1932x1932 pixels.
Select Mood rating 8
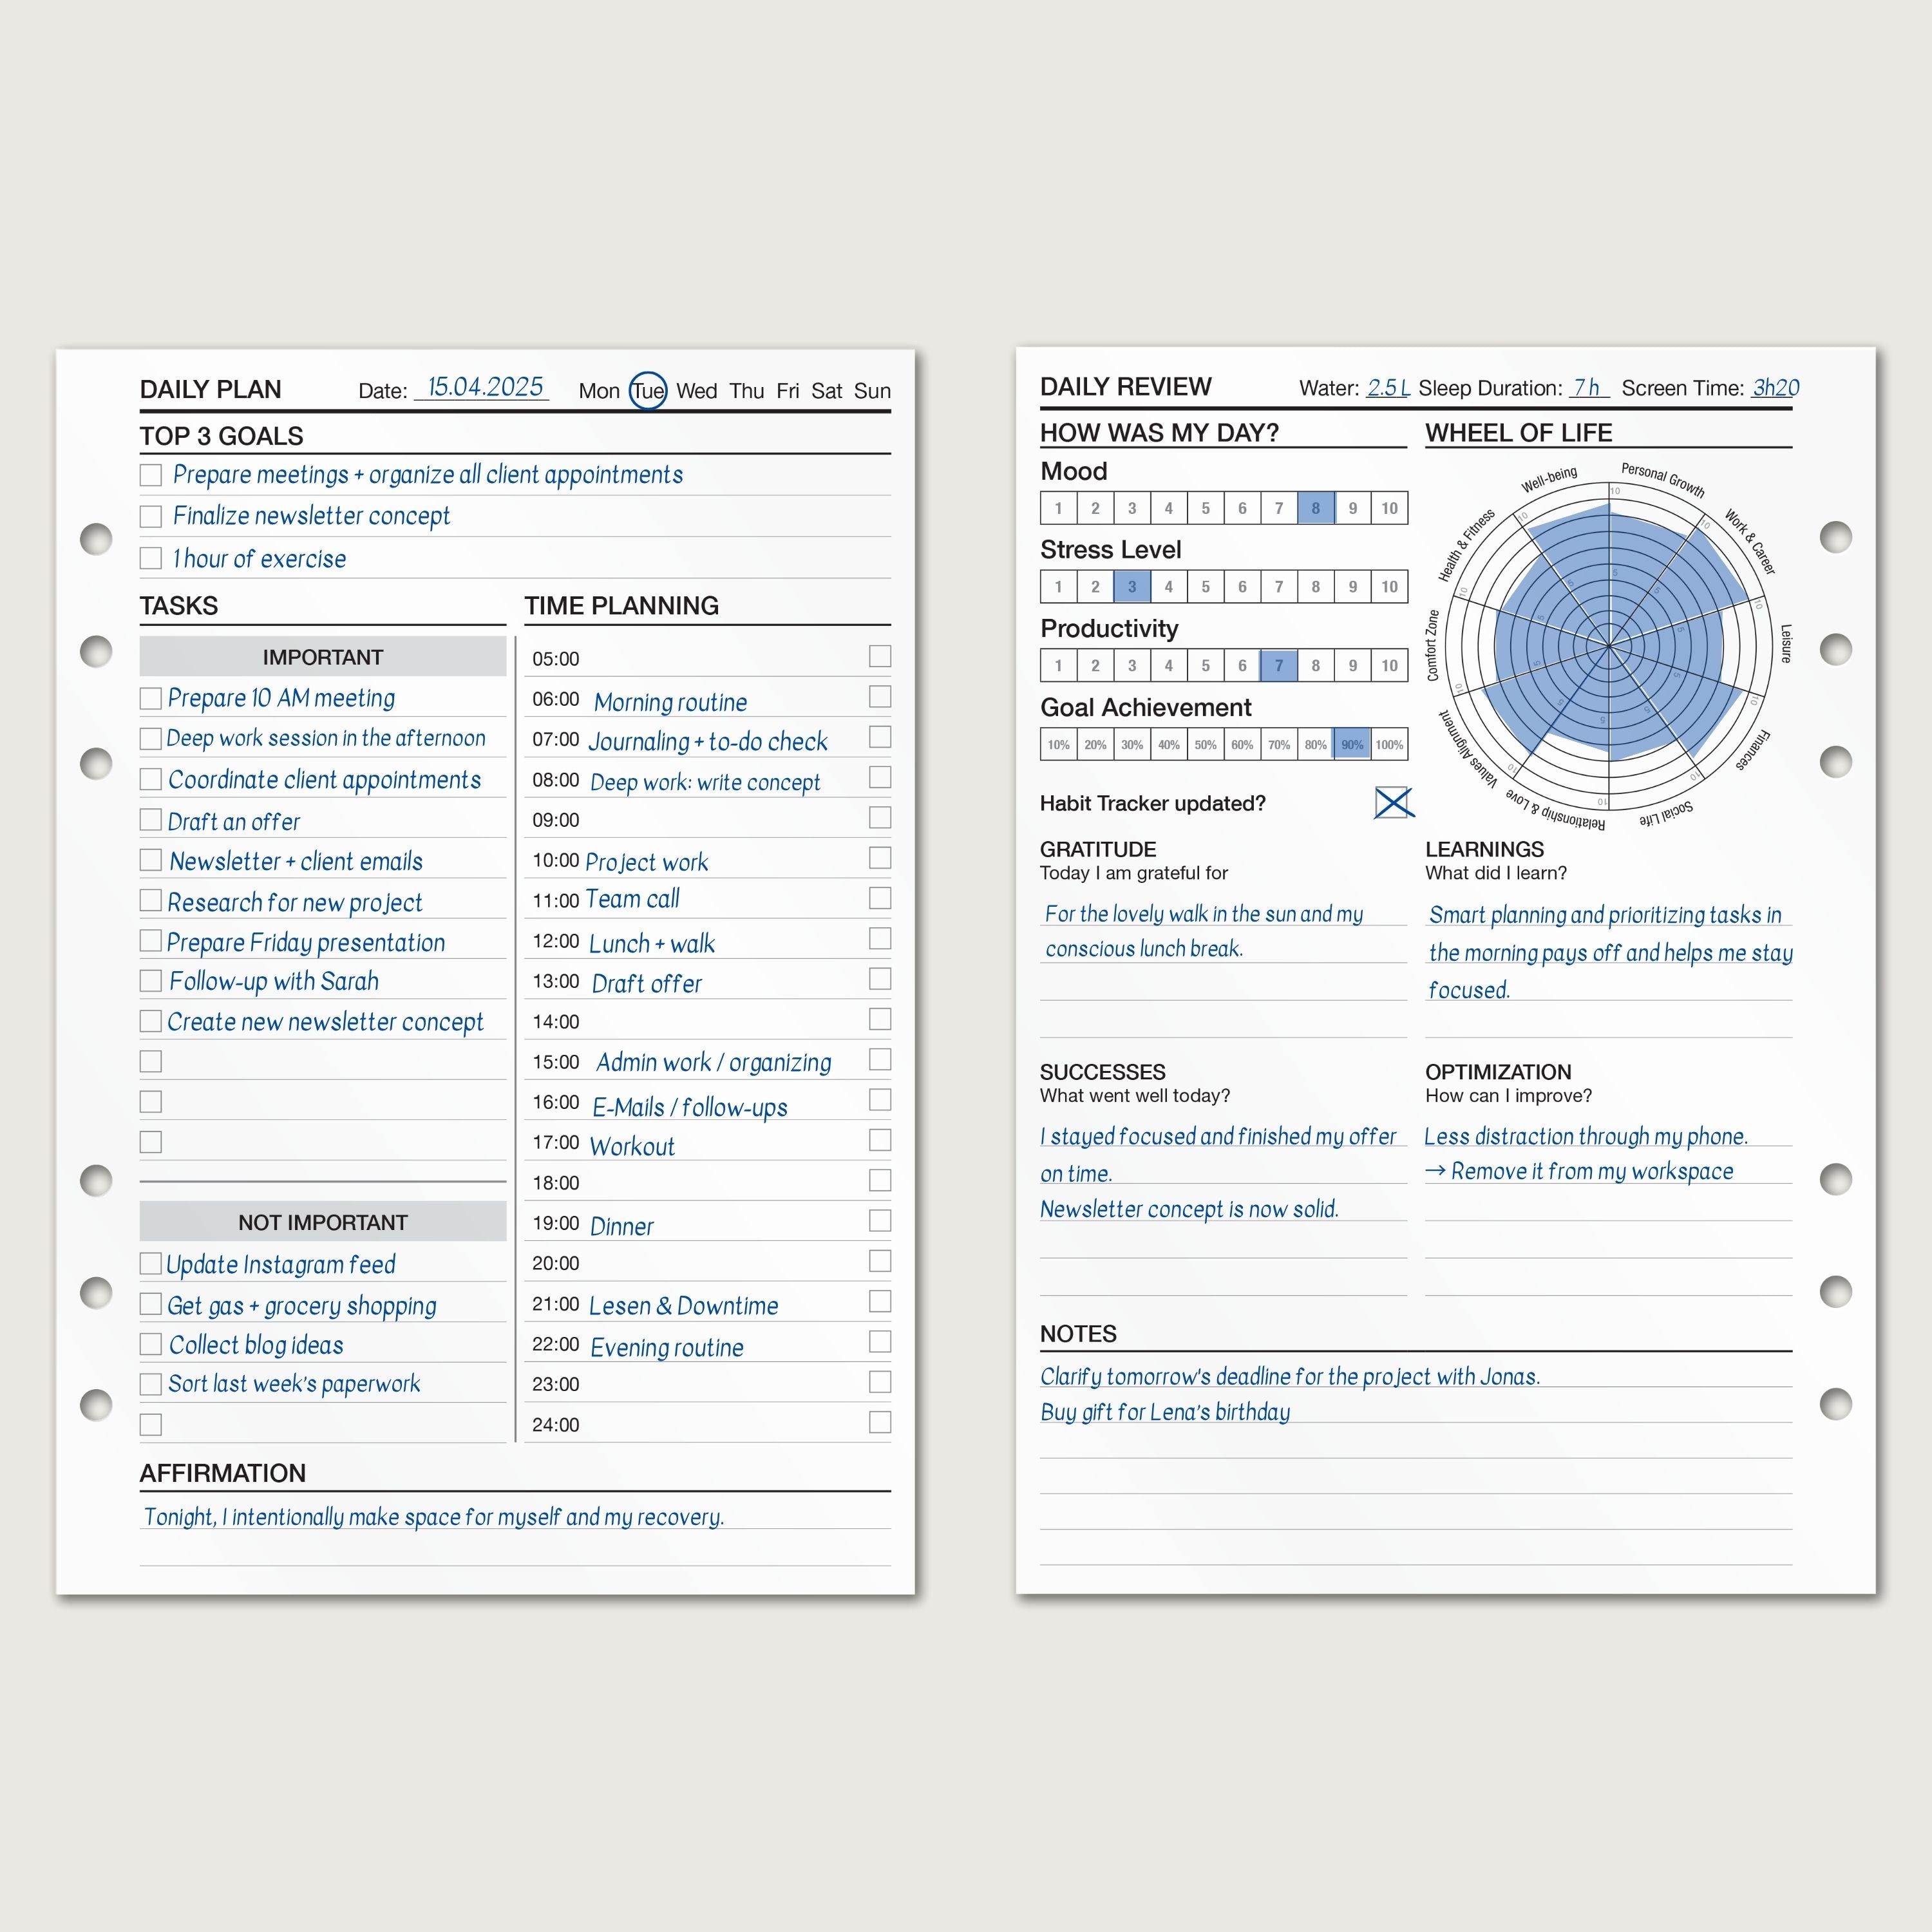pos(1315,508)
